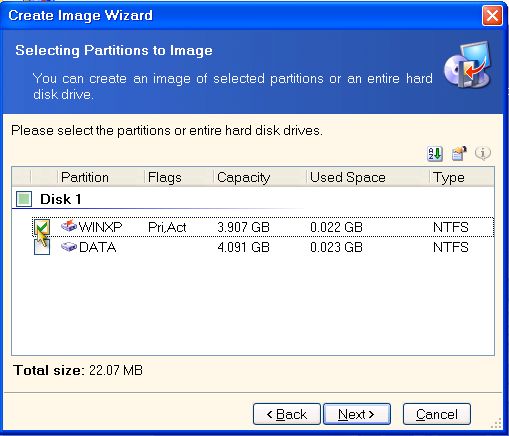509x436 pixels.
Task: Click the A-Z sort icon above the list
Action: (435, 154)
